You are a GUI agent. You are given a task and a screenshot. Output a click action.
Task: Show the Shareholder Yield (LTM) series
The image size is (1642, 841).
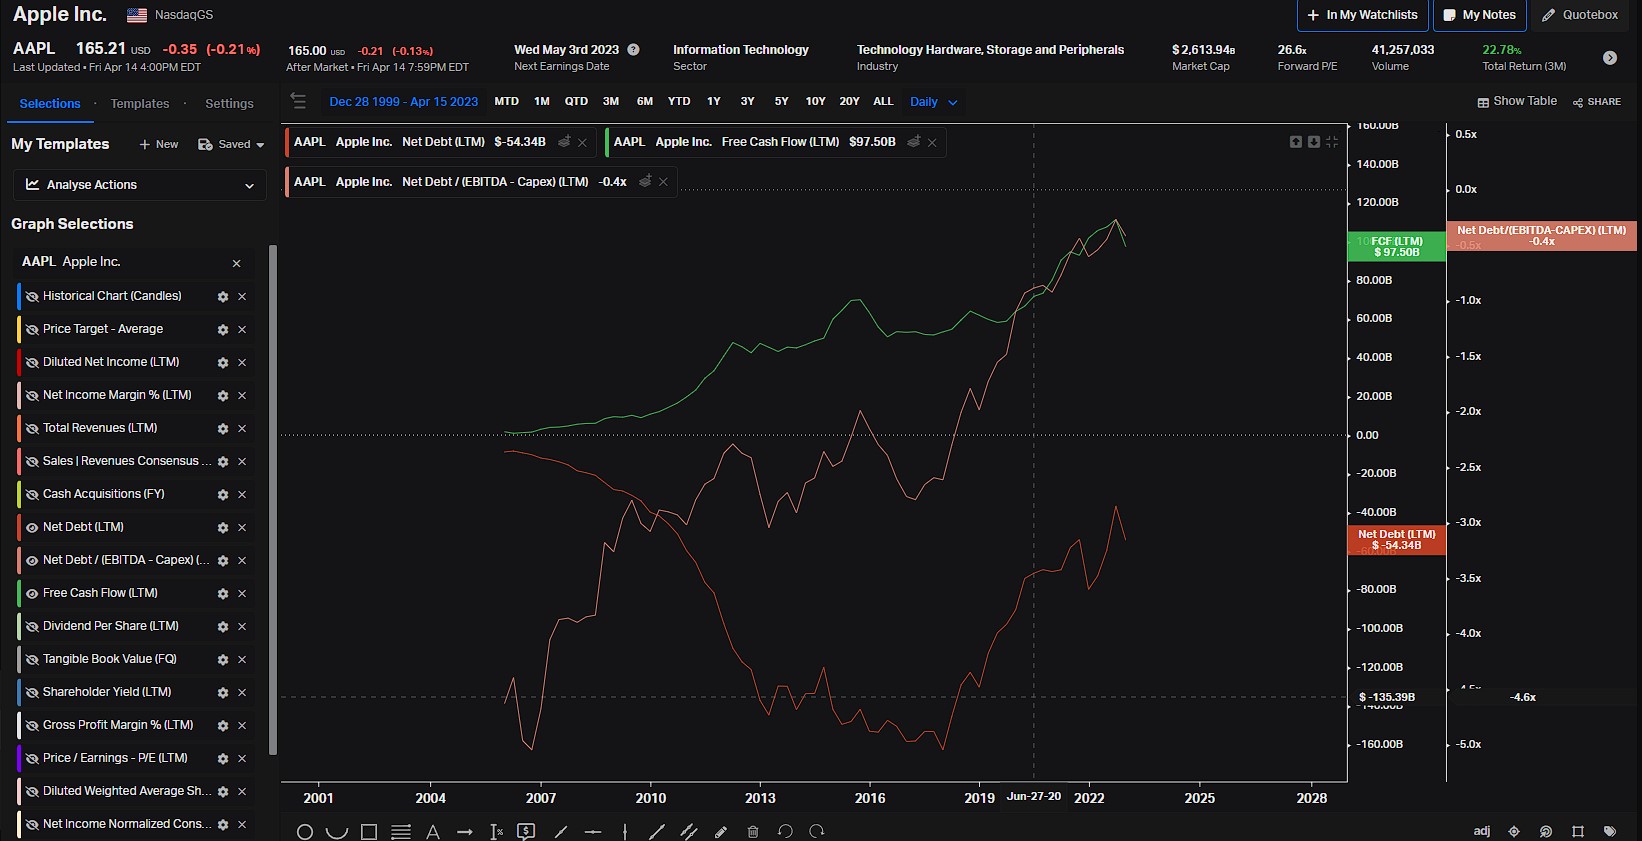(x=32, y=692)
